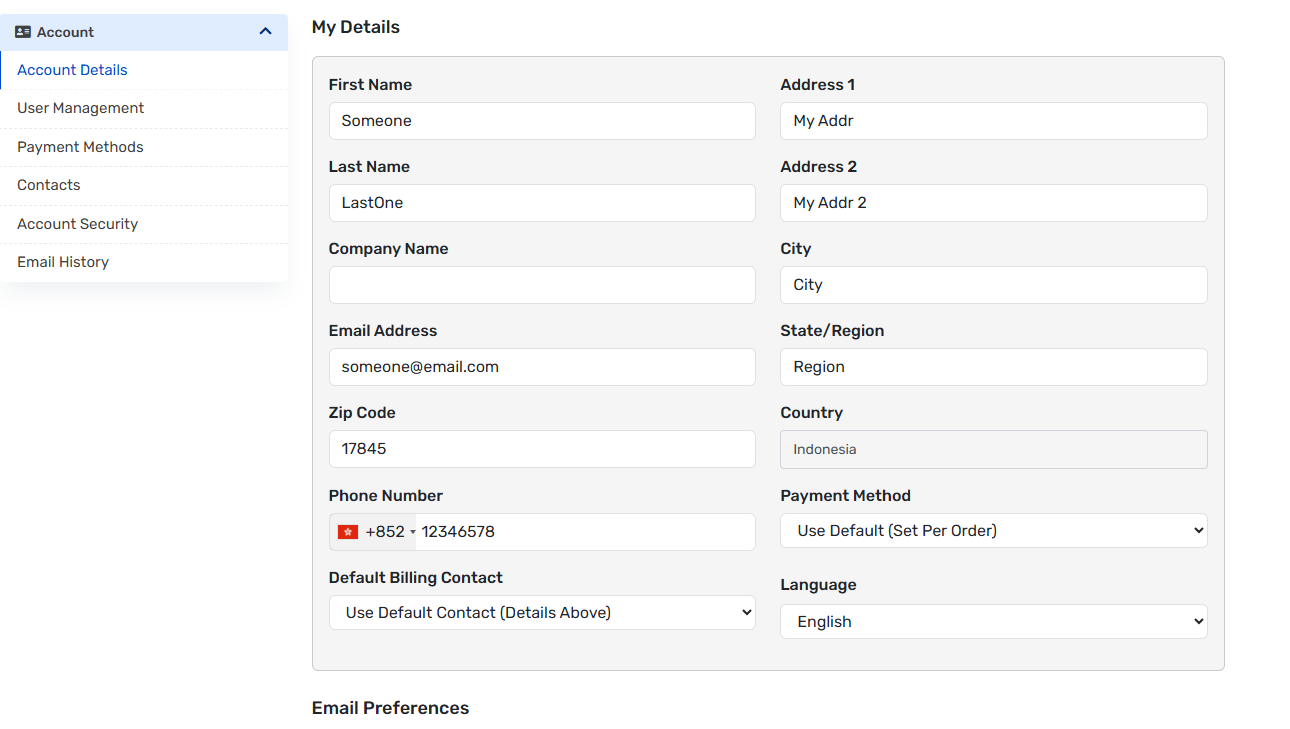This screenshot has width=1290, height=729.
Task: Click the phone number 12346578 field
Action: (x=586, y=532)
